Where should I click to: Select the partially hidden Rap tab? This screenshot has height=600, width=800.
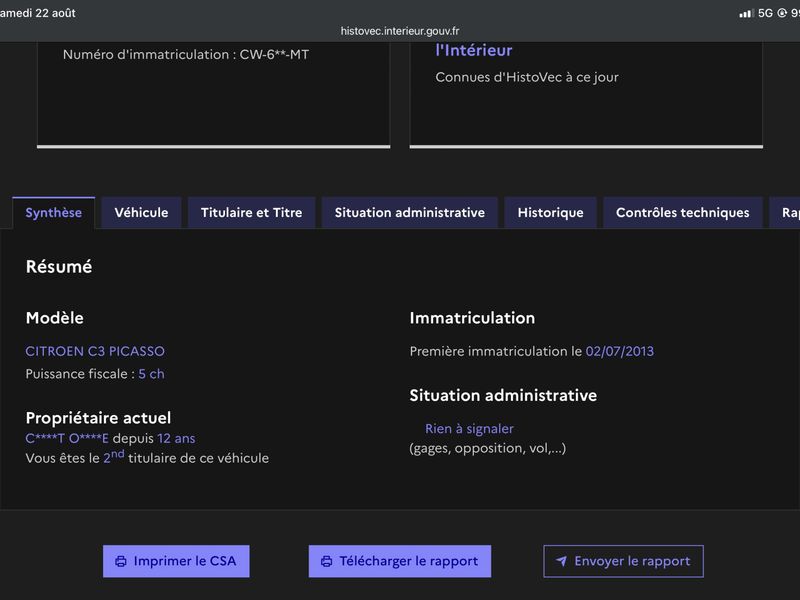786,213
